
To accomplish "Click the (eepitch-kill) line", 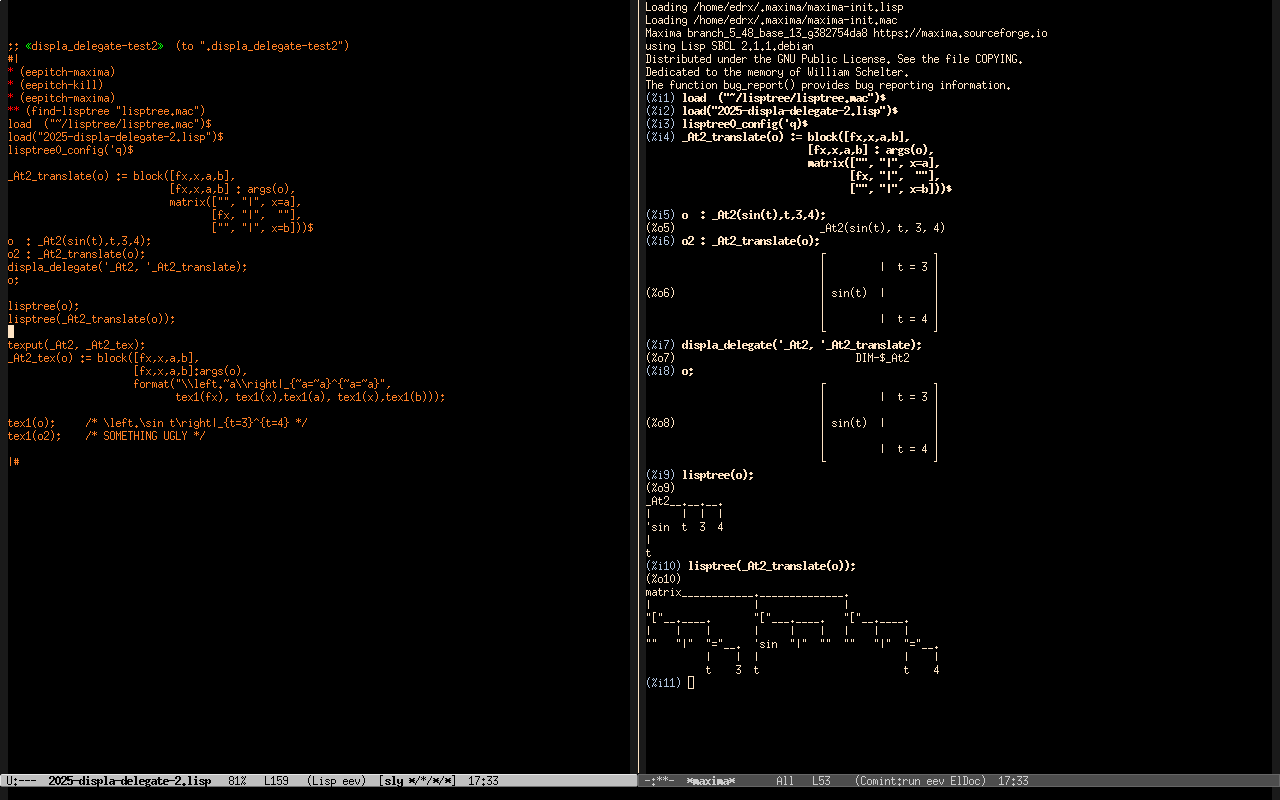I will (x=61, y=85).
